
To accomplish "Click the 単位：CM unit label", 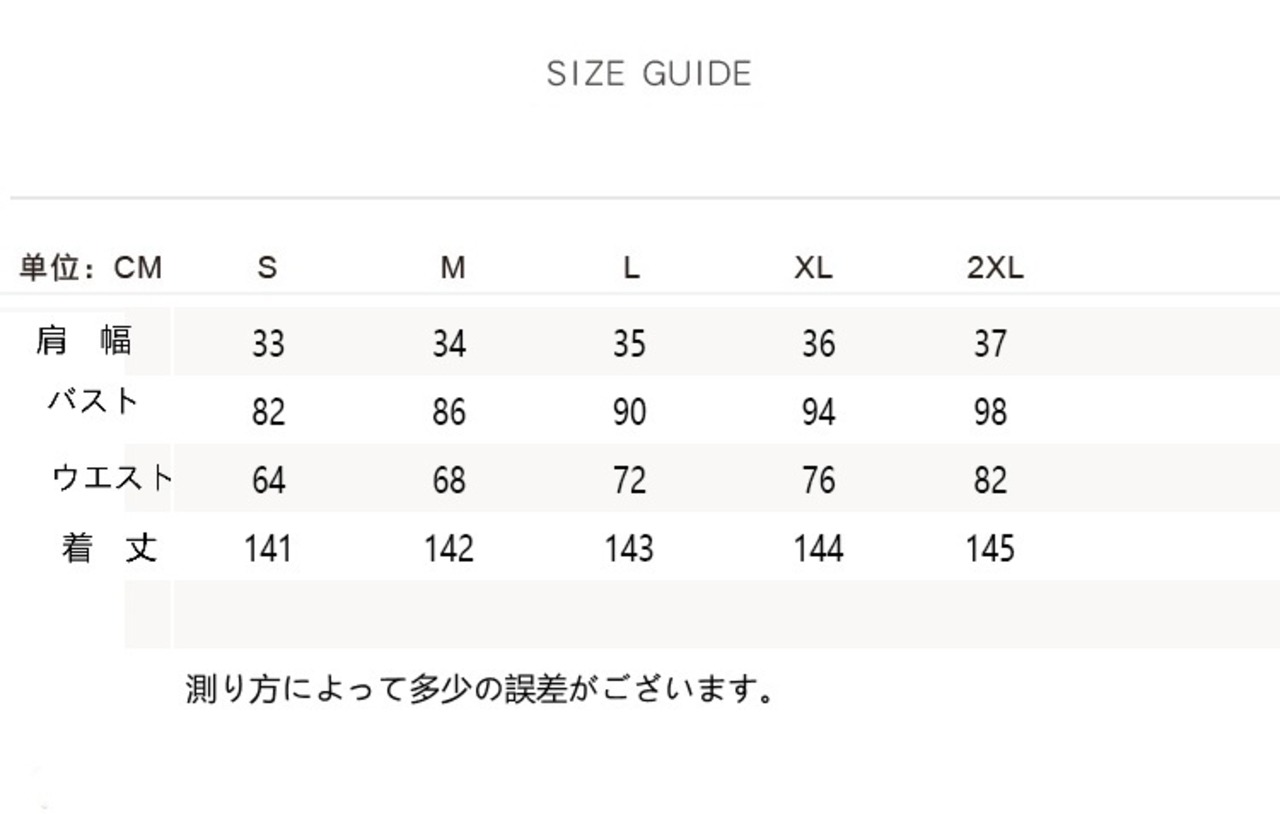I will pyautogui.click(x=90, y=268).
